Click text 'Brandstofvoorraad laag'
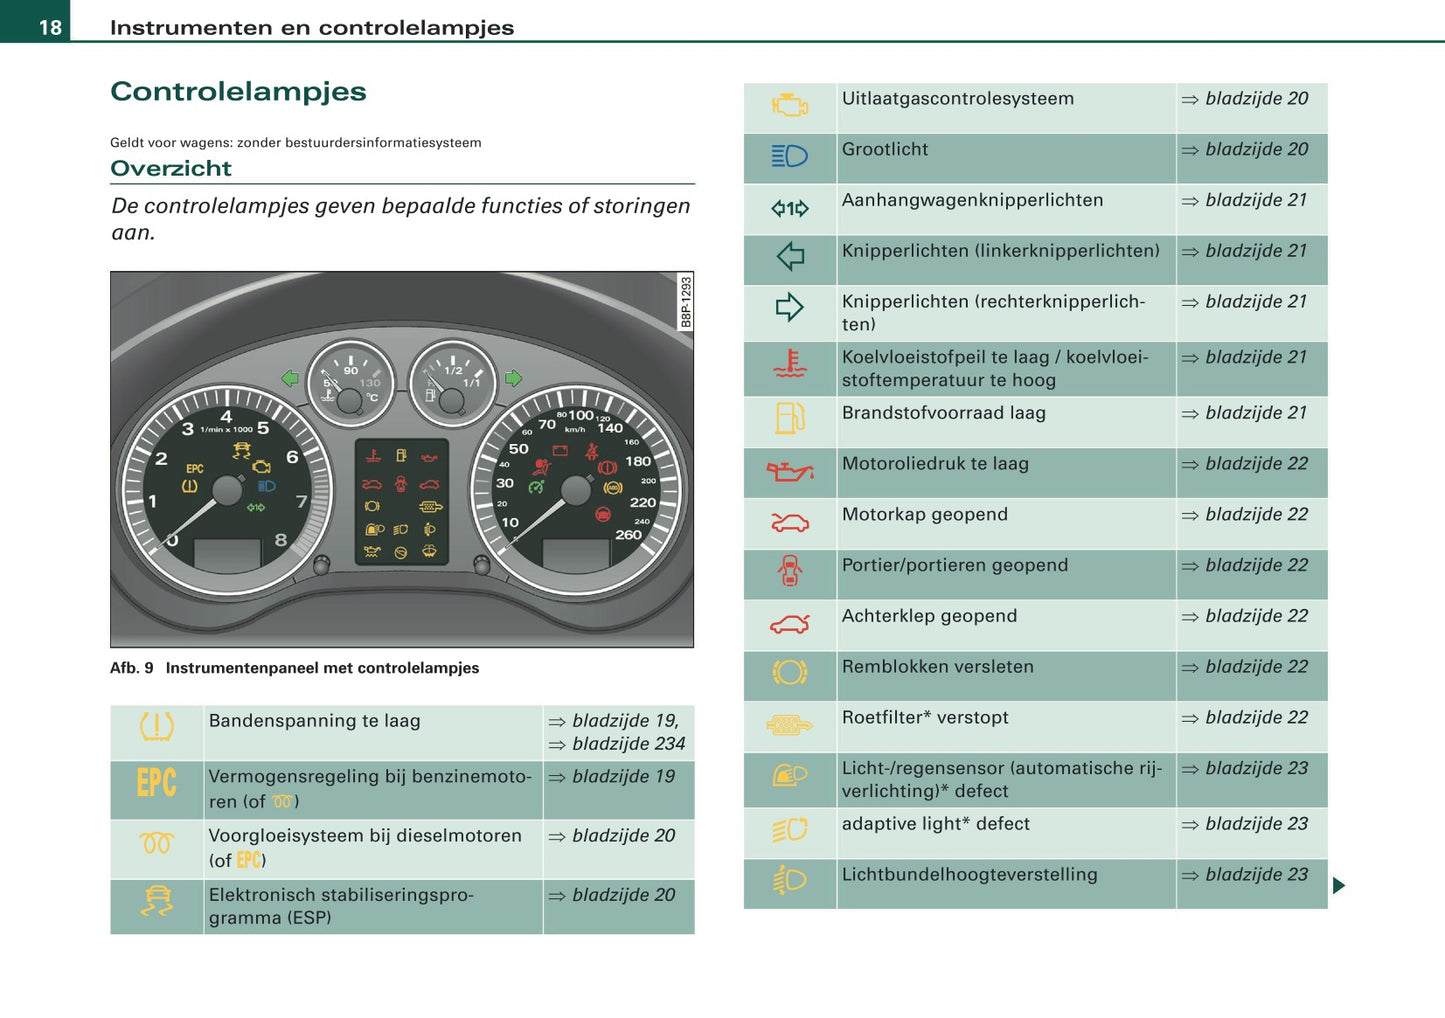This screenshot has height=1018, width=1445. (944, 413)
